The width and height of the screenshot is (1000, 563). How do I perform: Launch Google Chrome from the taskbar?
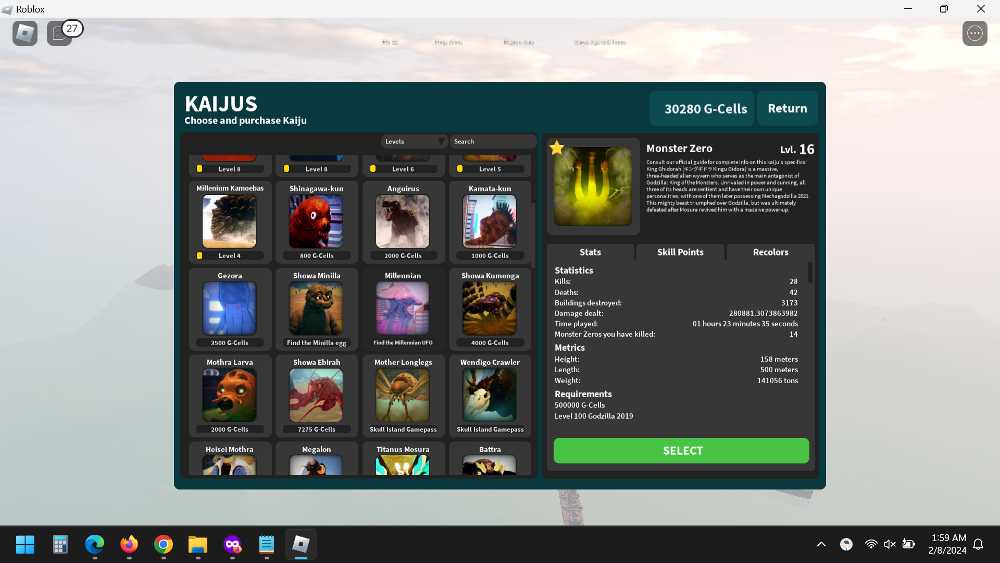163,545
